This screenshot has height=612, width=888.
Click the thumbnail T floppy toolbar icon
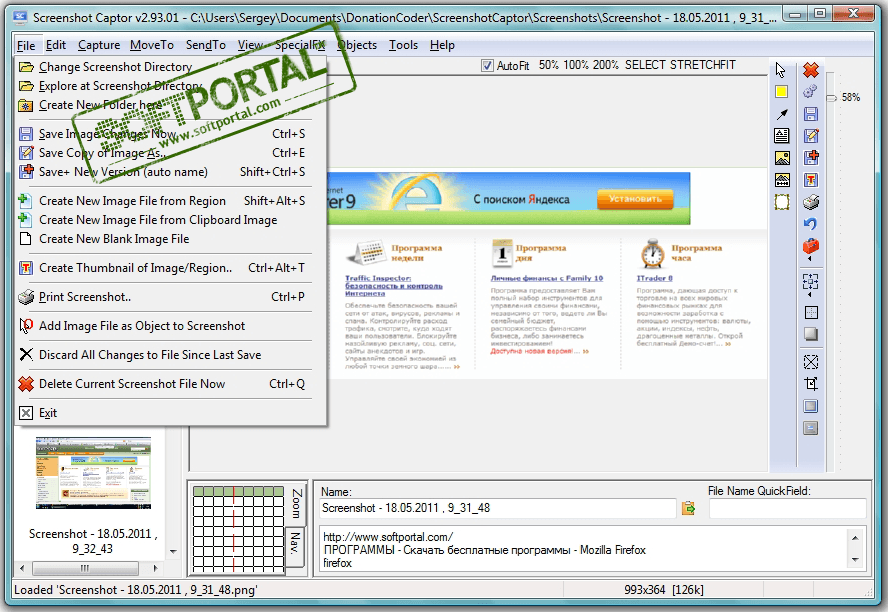[x=811, y=180]
